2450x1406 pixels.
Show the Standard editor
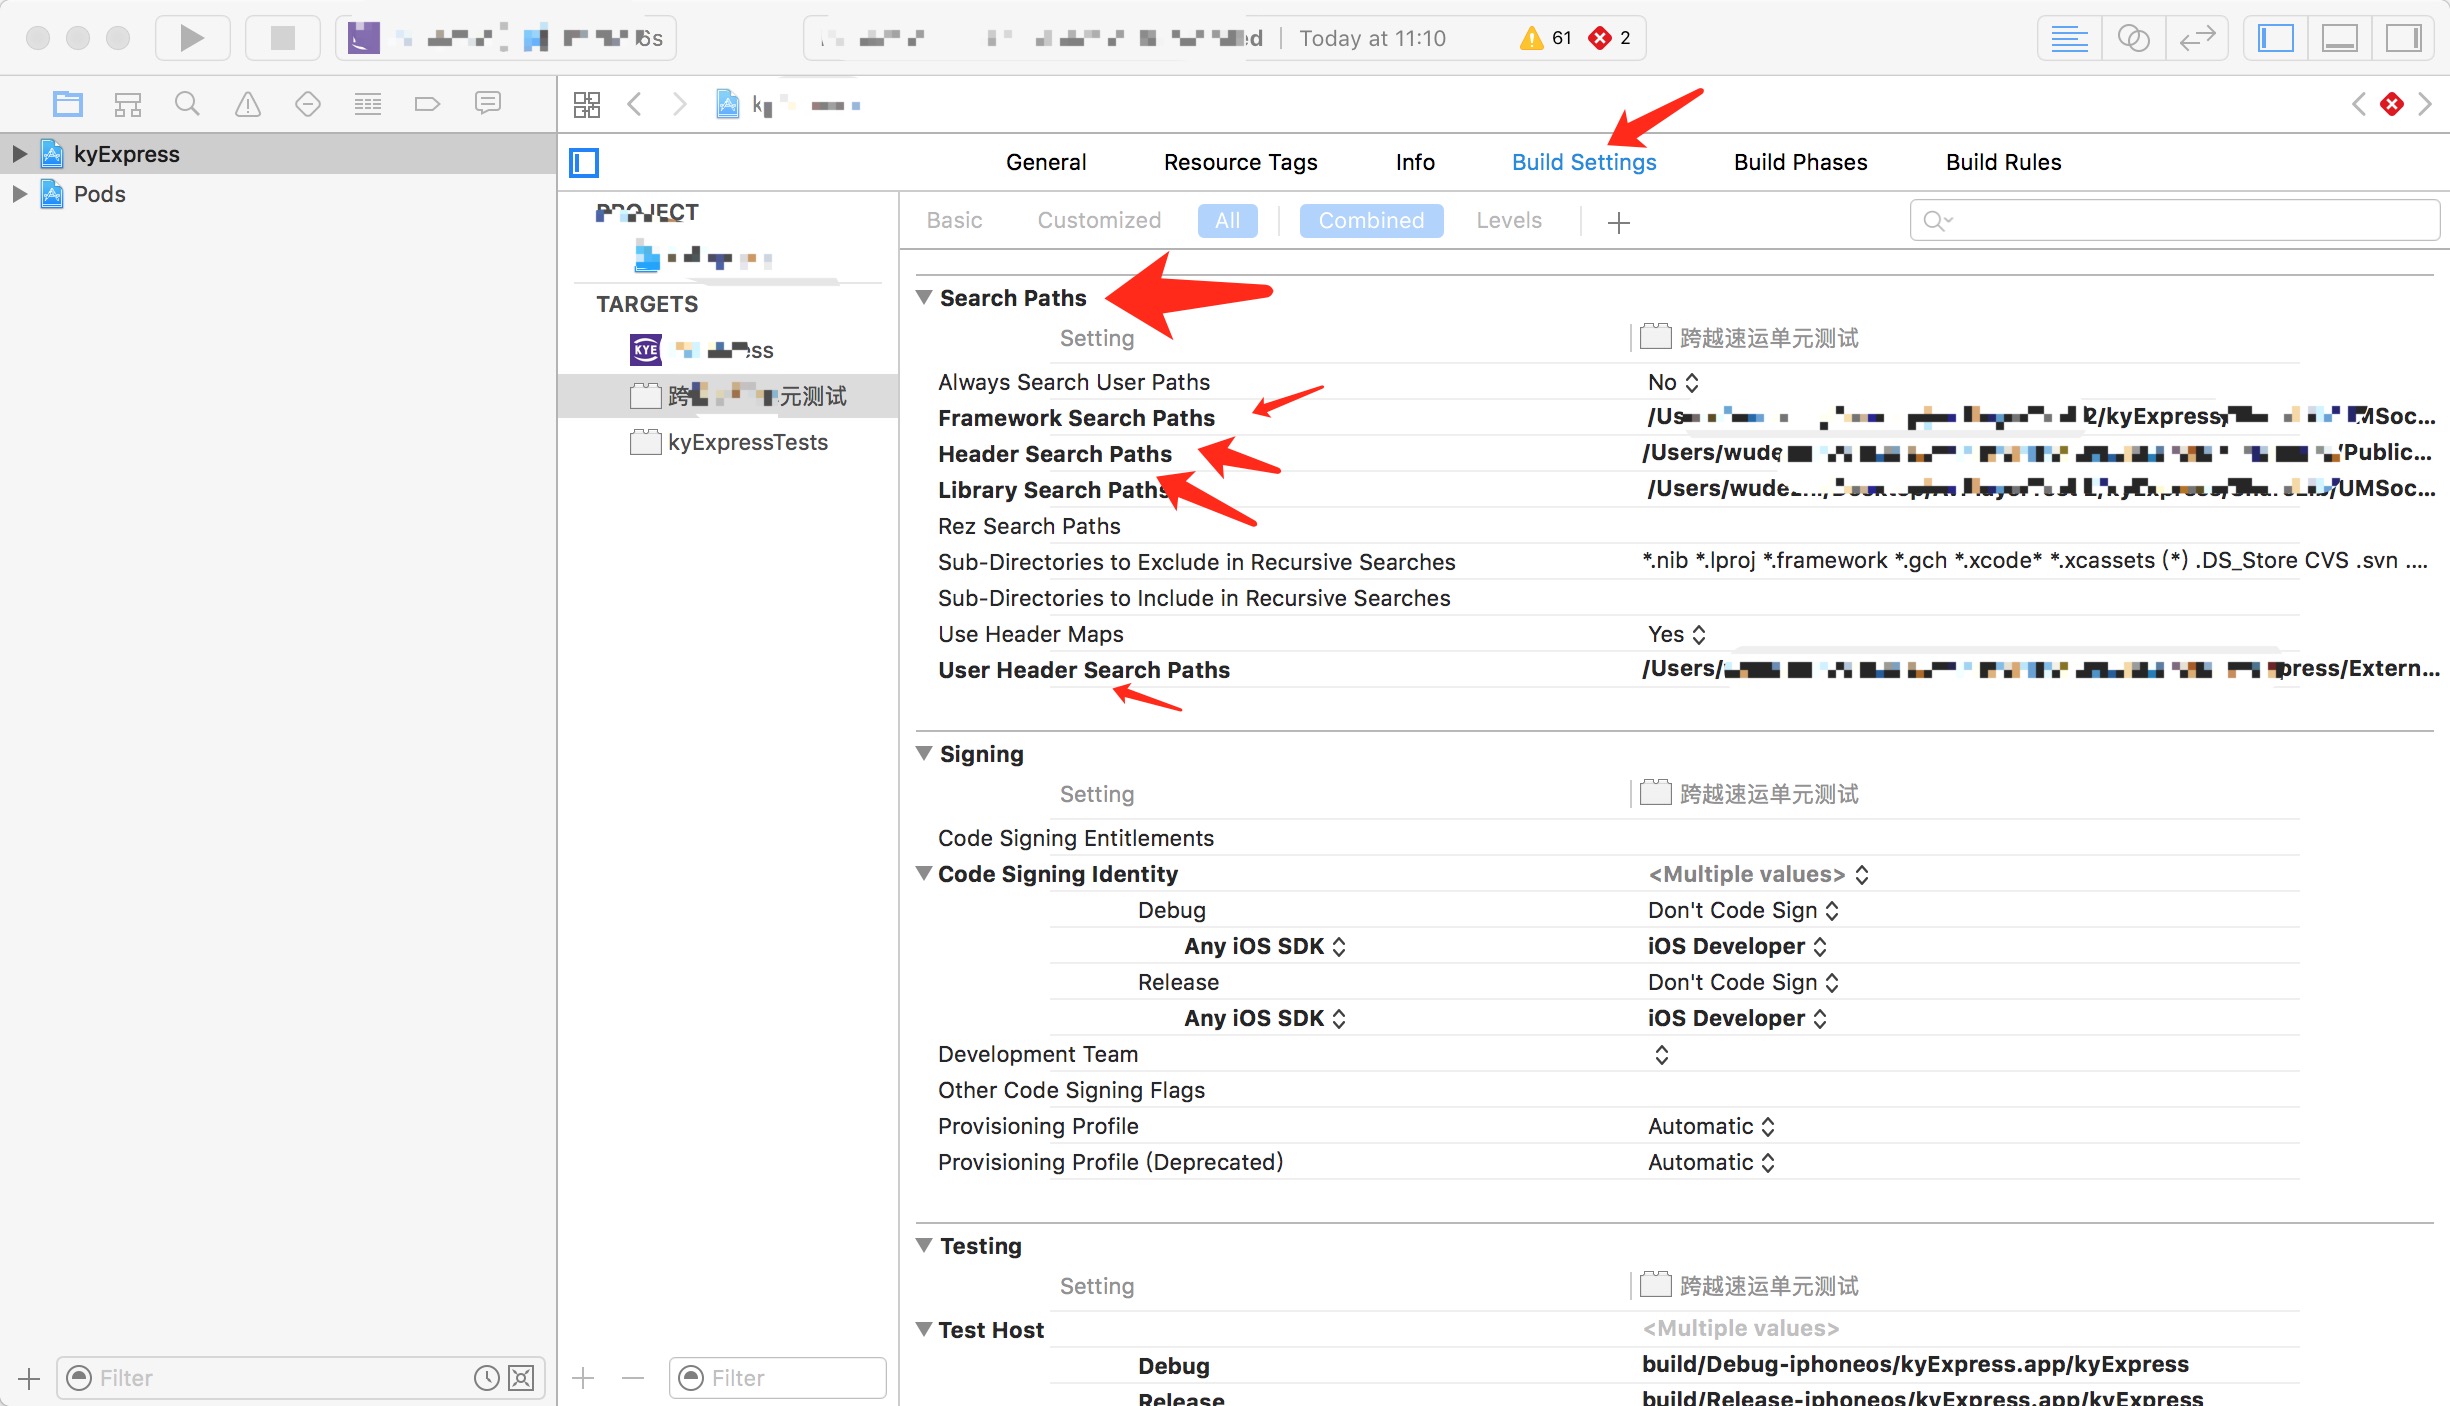point(2069,38)
